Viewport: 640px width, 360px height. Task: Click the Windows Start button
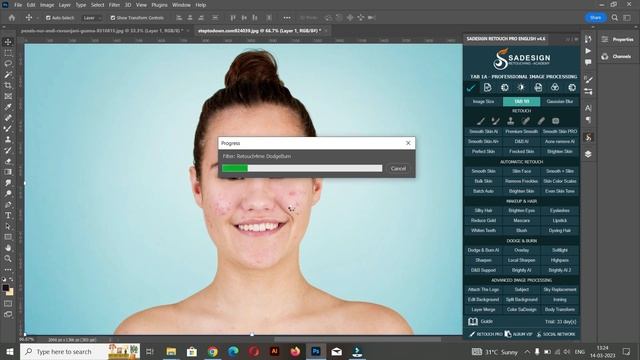pos(10,351)
